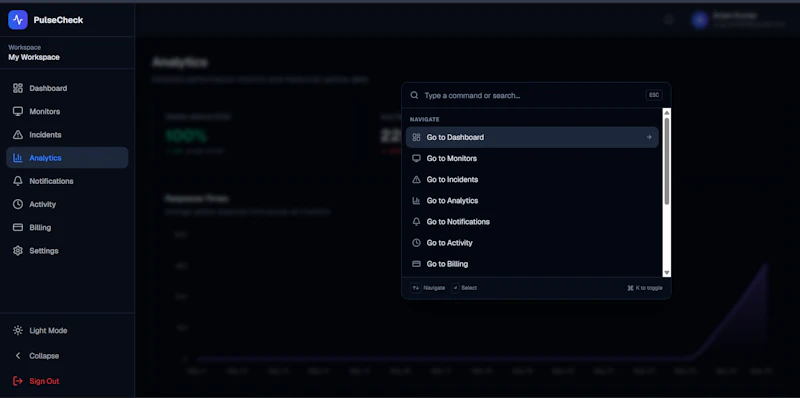Click the clock icon beside Go to Activity

(416, 243)
